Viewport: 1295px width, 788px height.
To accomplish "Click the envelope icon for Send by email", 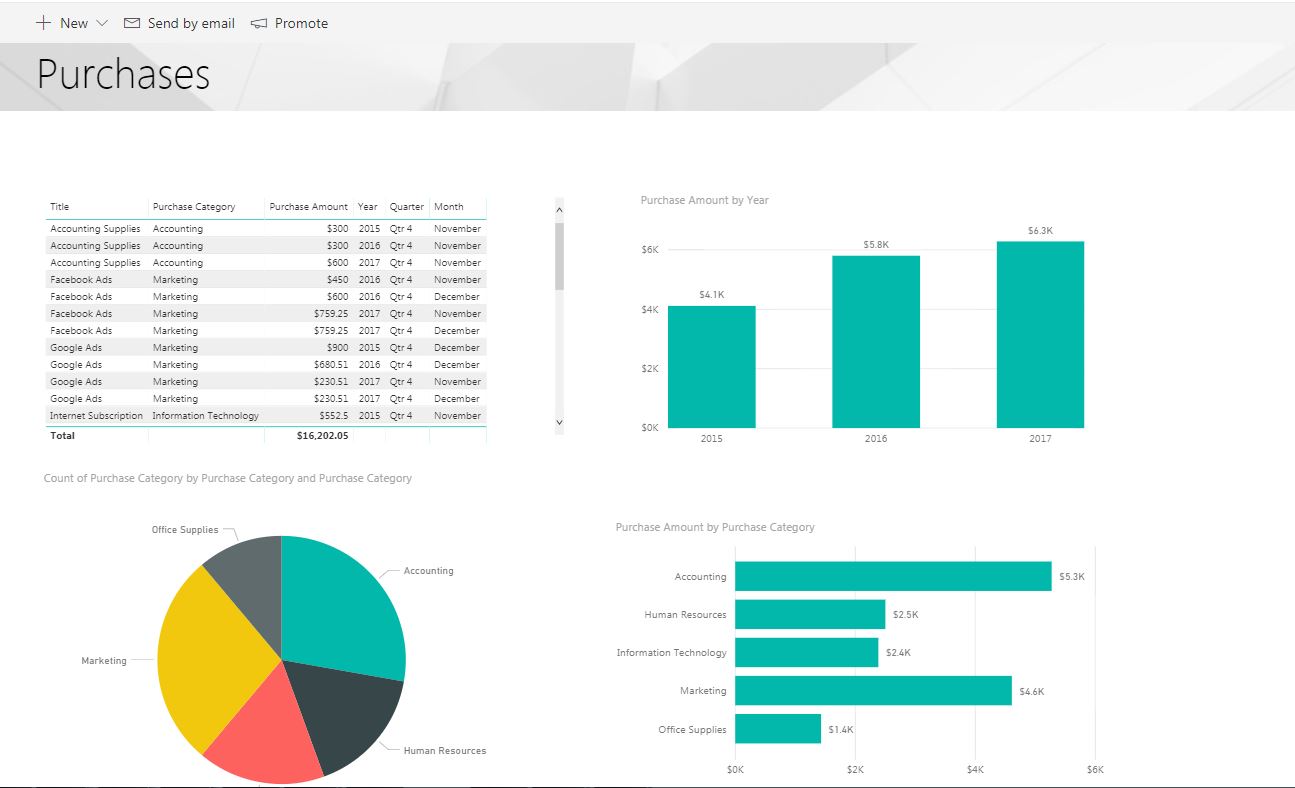I will click(132, 23).
